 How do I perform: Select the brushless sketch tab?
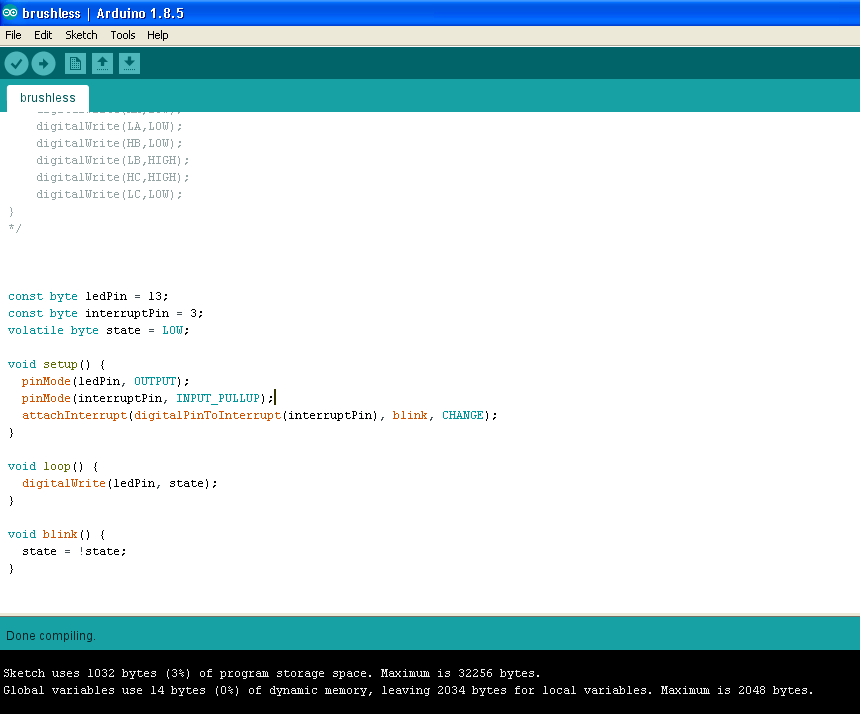pyautogui.click(x=48, y=98)
